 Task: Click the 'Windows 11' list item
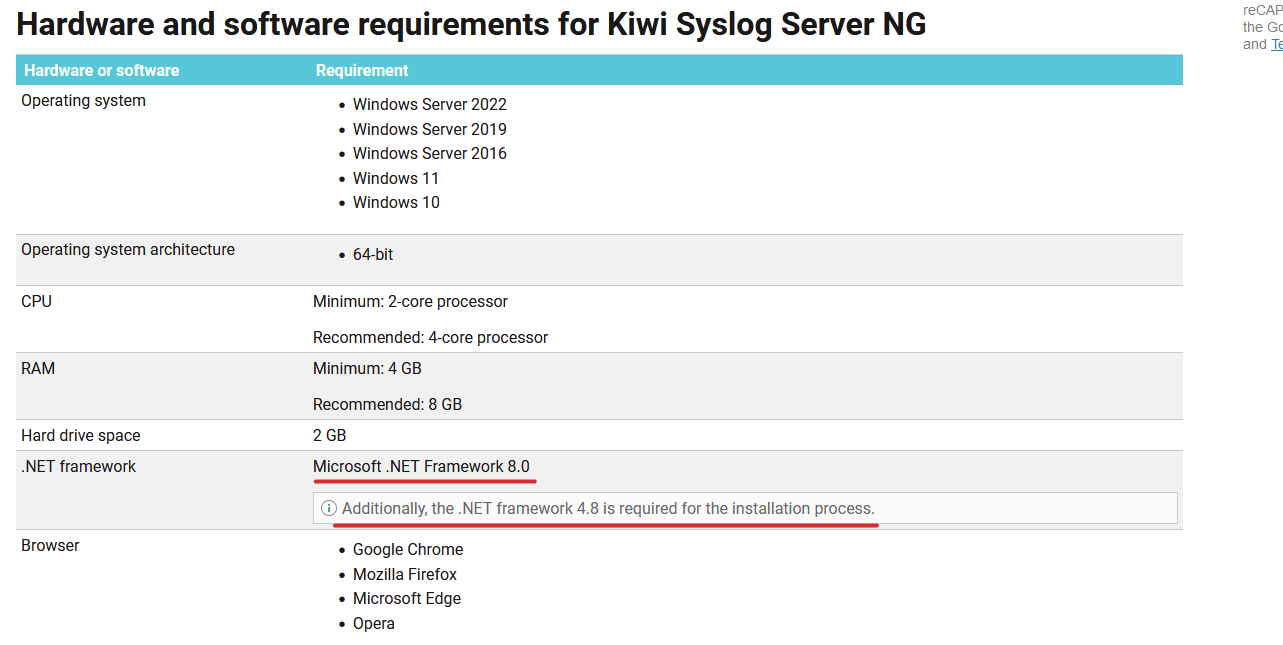click(396, 178)
